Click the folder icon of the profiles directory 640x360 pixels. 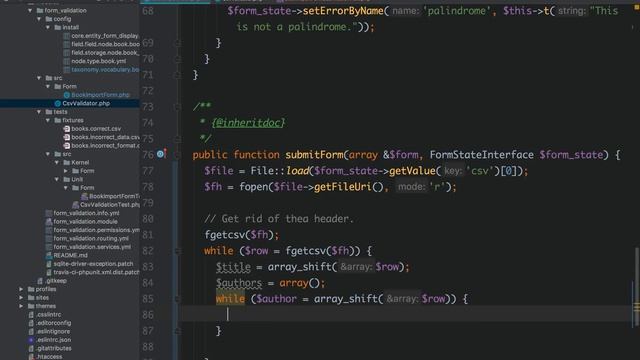31,289
